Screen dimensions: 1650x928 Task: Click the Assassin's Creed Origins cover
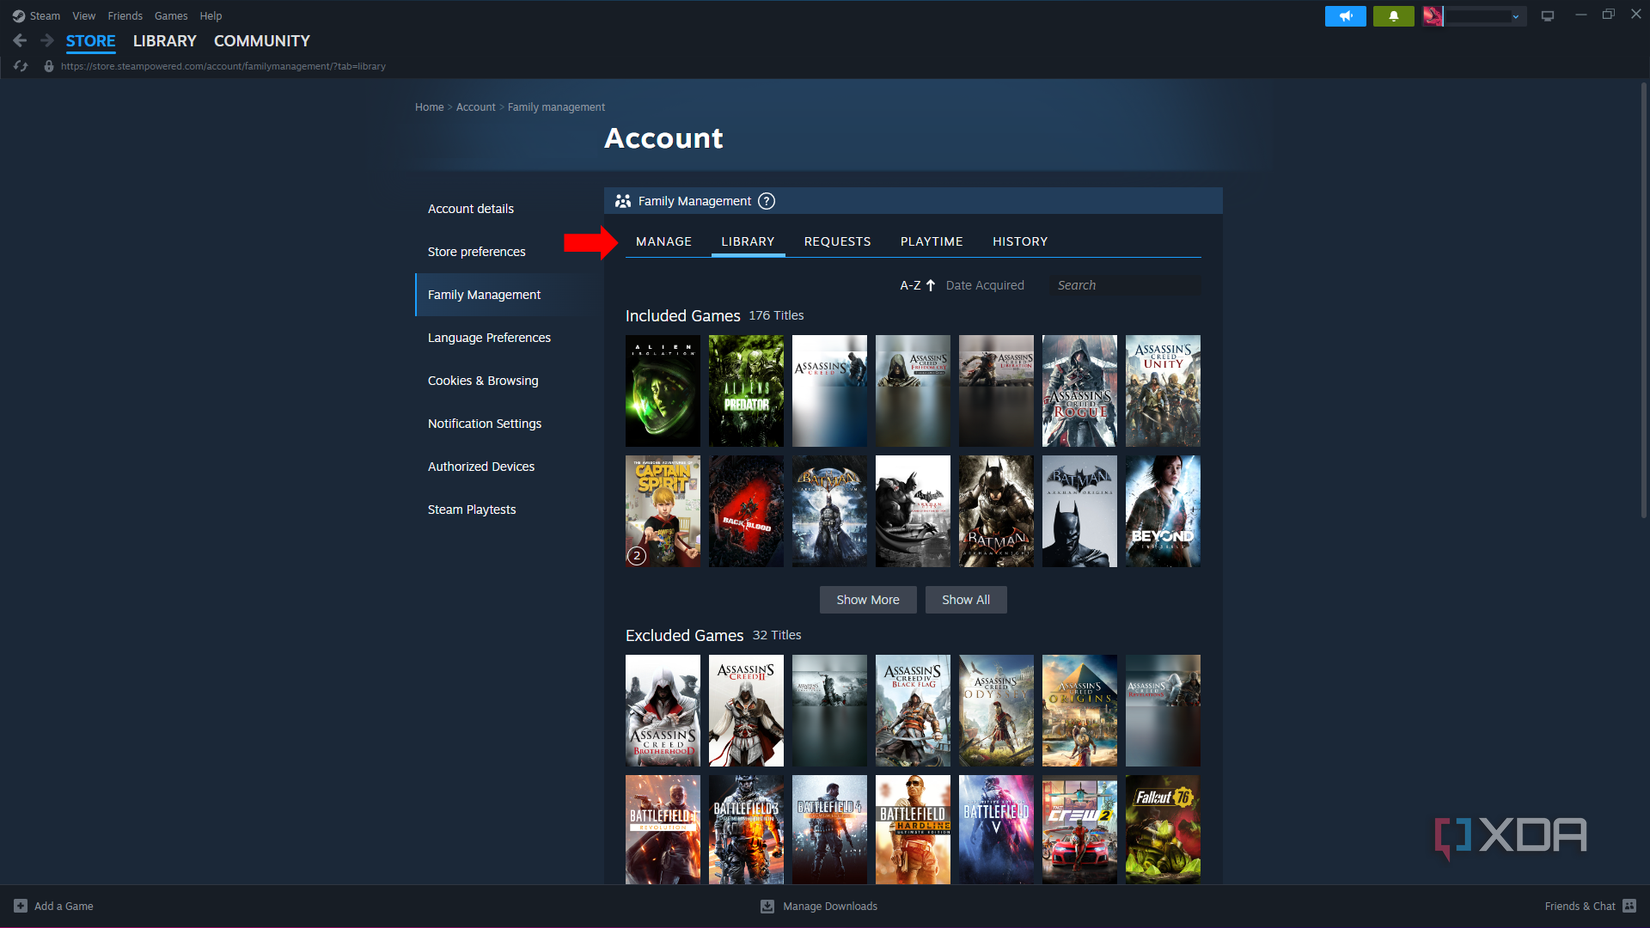(x=1079, y=711)
